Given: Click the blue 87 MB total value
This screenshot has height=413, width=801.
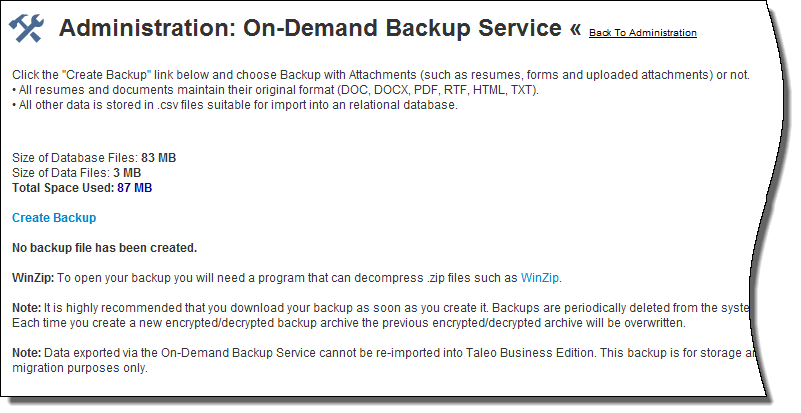Looking at the screenshot, I should (135, 187).
